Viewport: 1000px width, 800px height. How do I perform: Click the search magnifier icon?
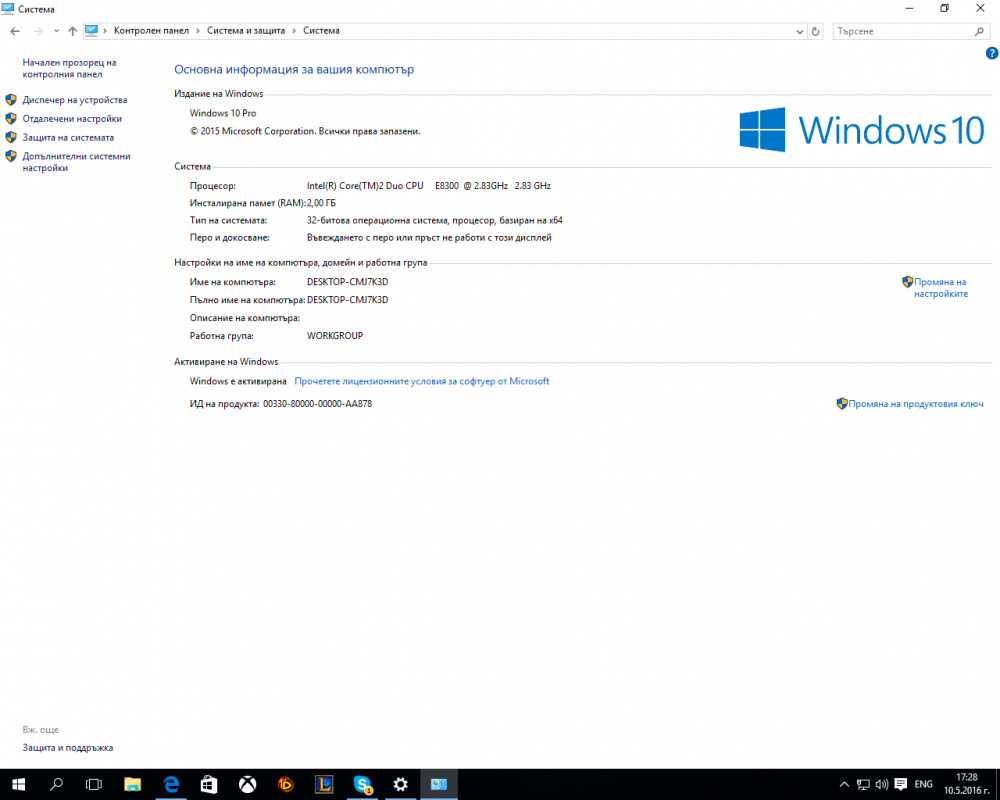[x=979, y=31]
